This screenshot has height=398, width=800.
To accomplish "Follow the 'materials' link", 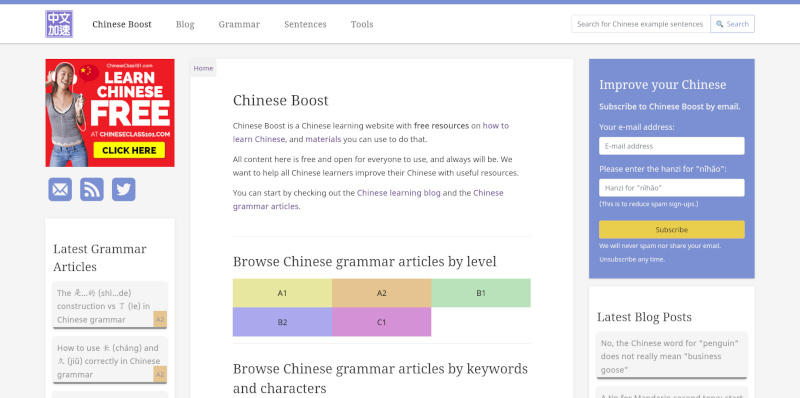I will (323, 139).
